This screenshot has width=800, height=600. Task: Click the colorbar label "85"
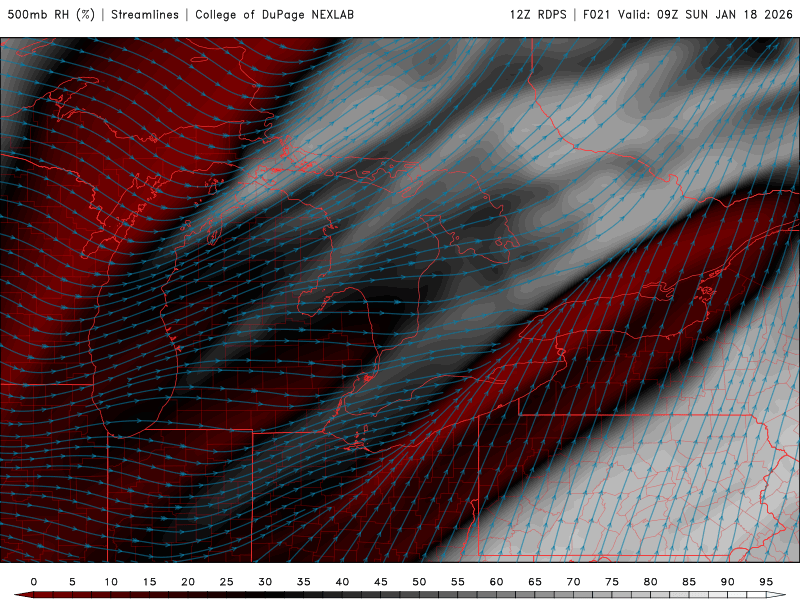[689, 582]
